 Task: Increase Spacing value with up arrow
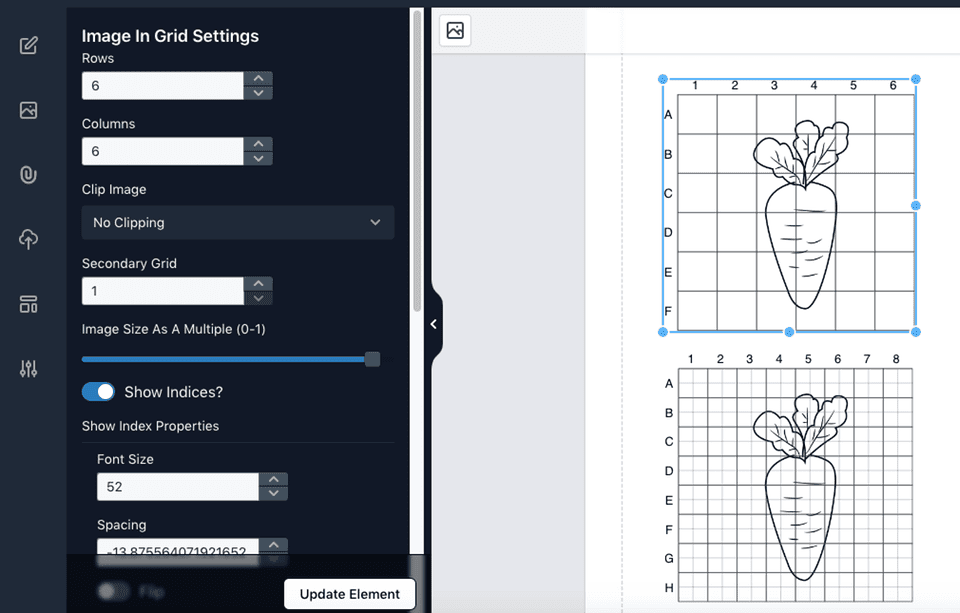click(274, 545)
